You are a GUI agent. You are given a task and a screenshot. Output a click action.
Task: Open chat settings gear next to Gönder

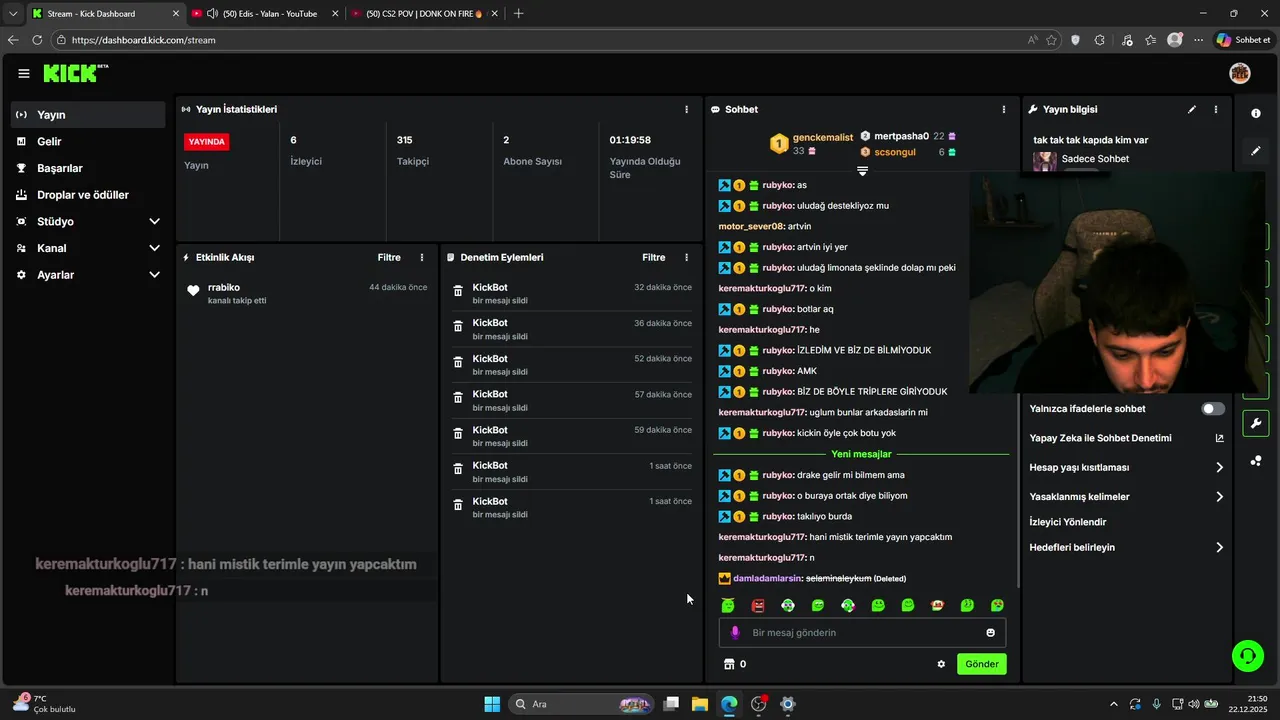pos(941,664)
